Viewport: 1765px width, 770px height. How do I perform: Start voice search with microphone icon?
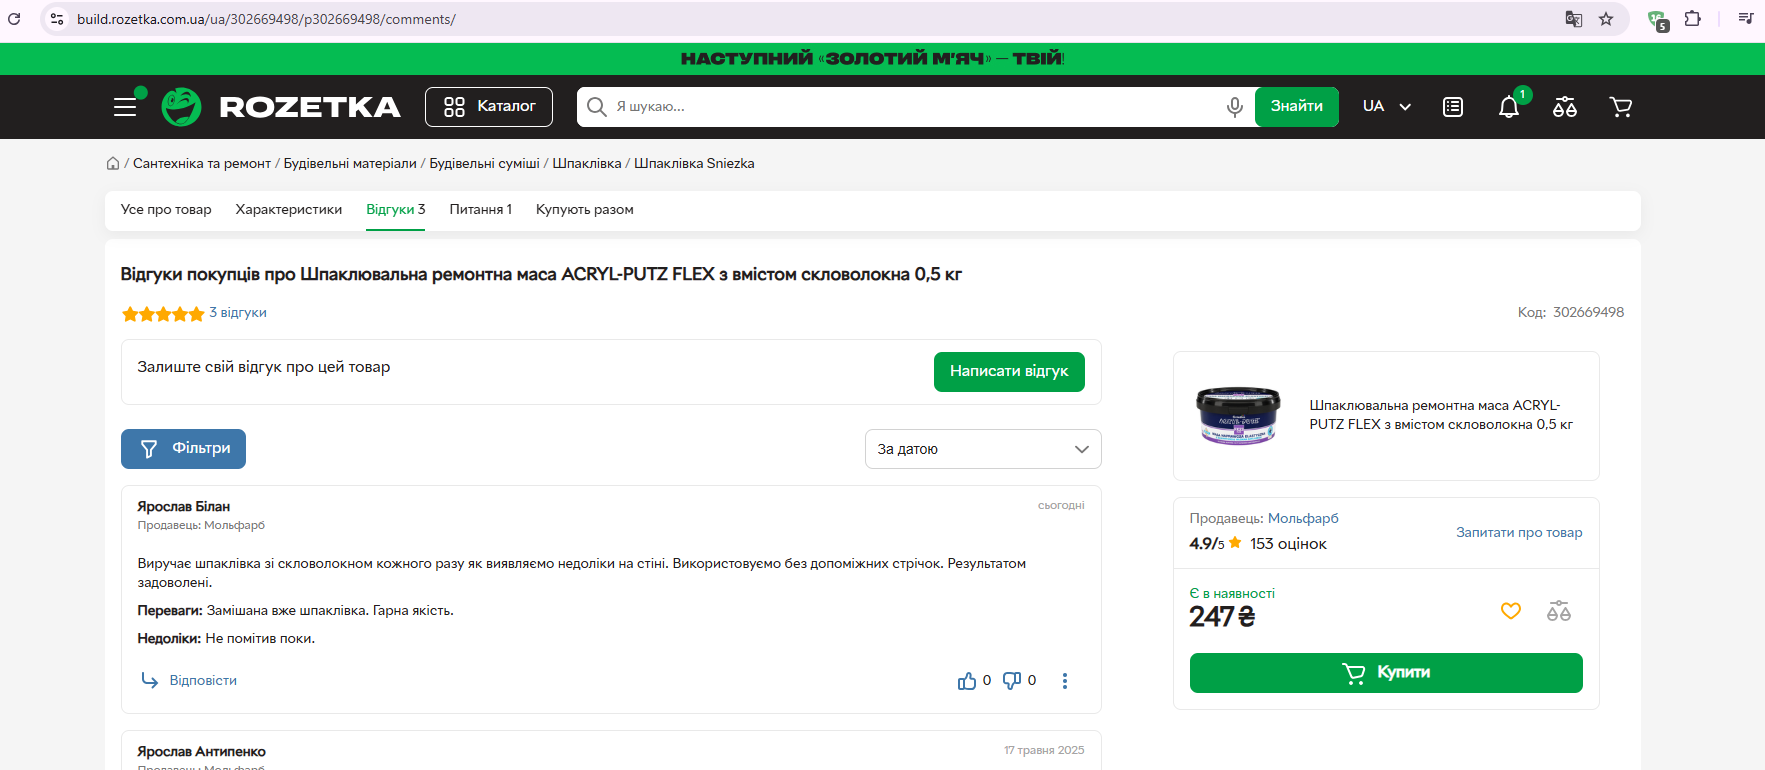(x=1235, y=107)
